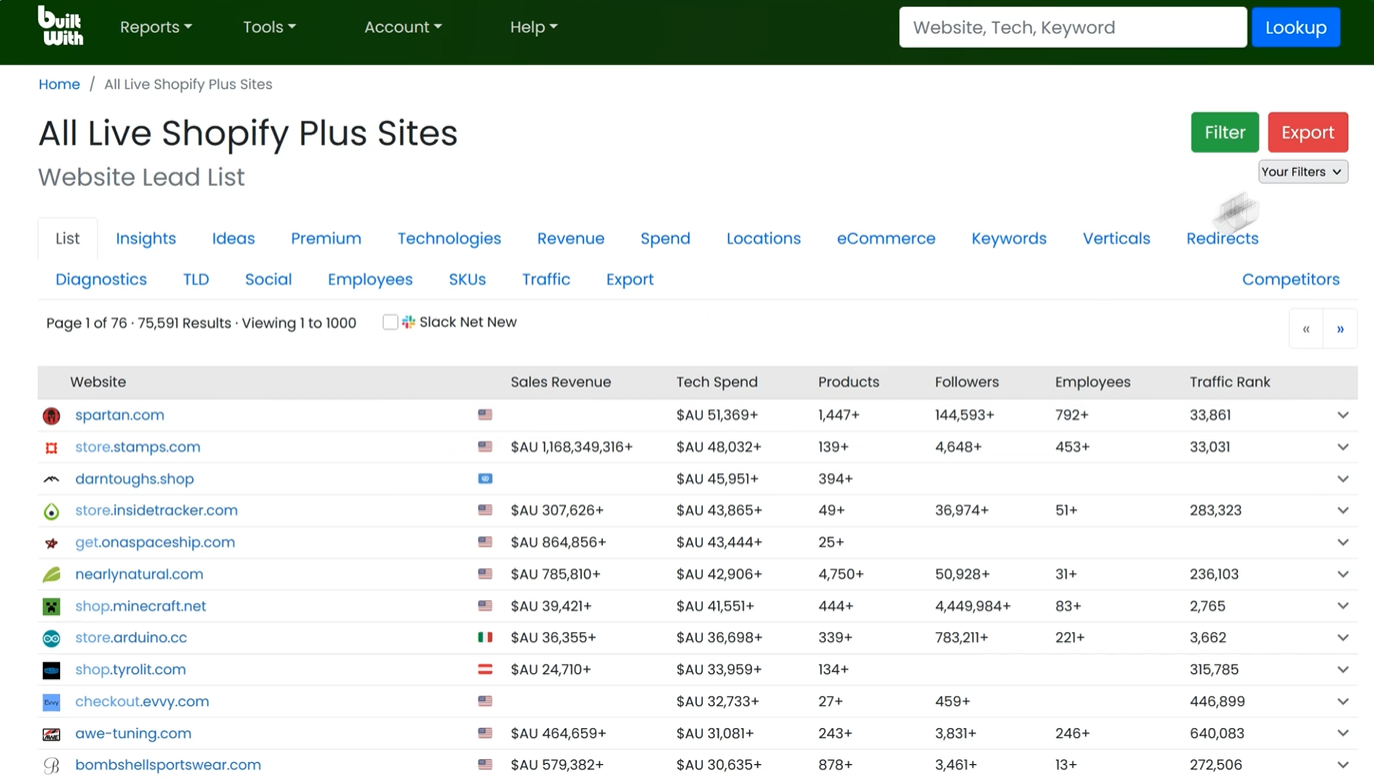The width and height of the screenshot is (1374, 778).
Task: Open the bombshellsportswear.com website link
Action: (168, 765)
